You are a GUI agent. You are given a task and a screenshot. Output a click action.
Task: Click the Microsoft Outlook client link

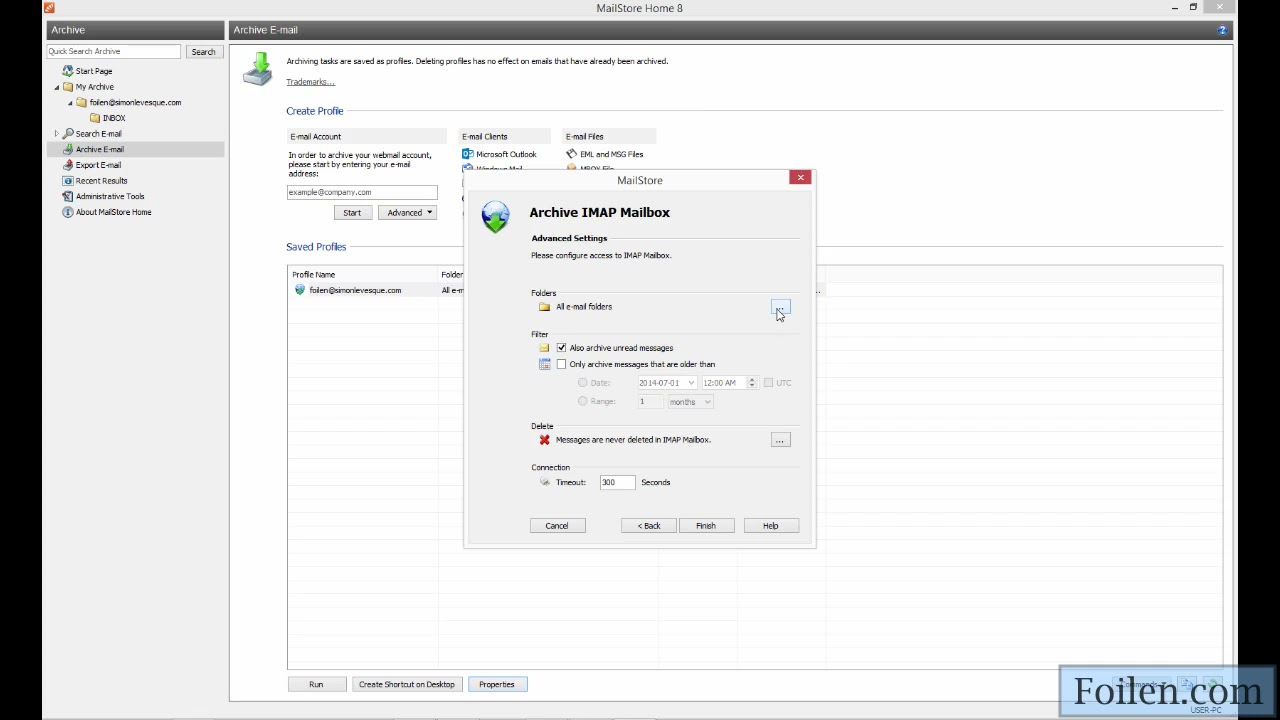(506, 154)
